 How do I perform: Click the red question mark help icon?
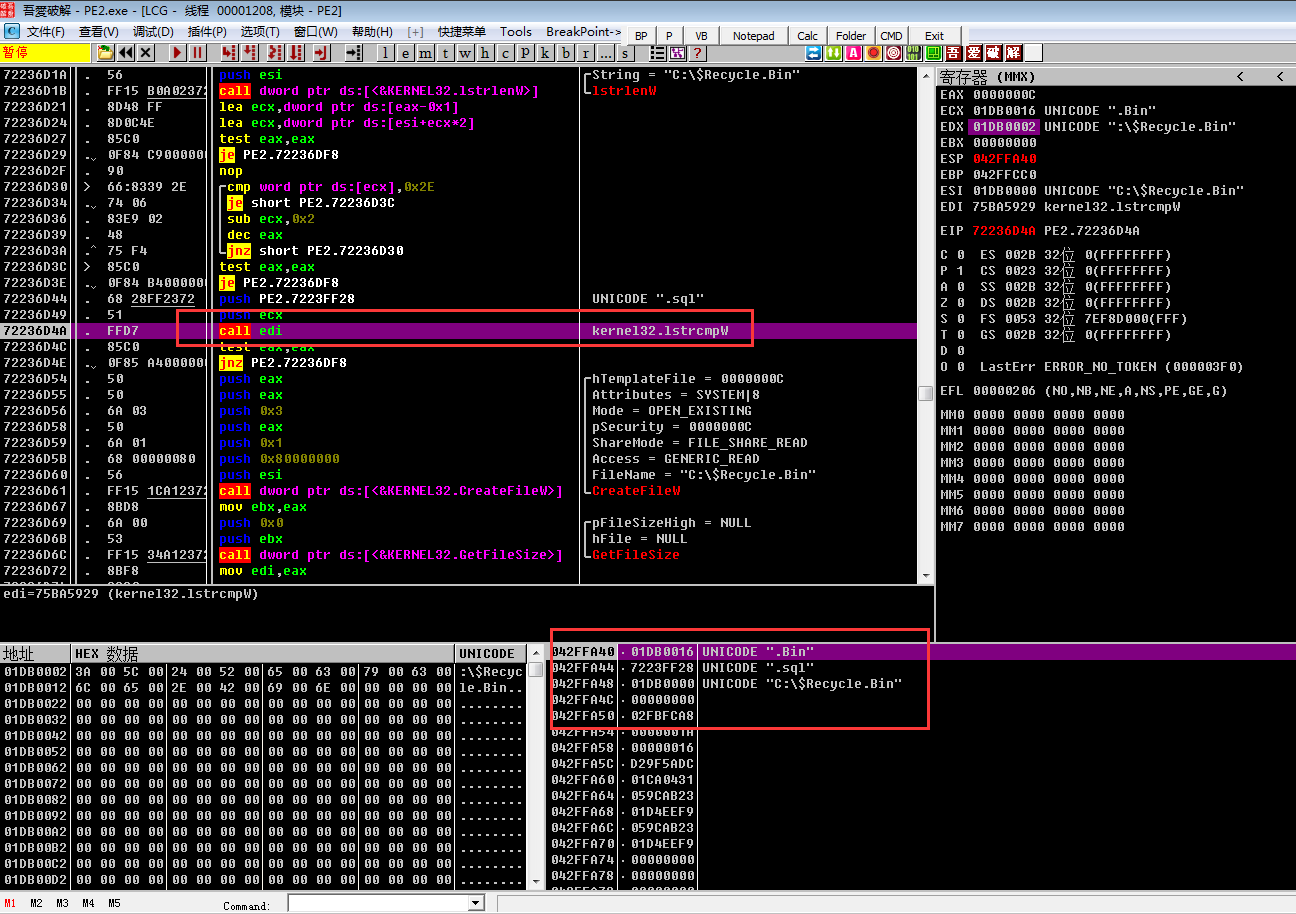pos(697,53)
